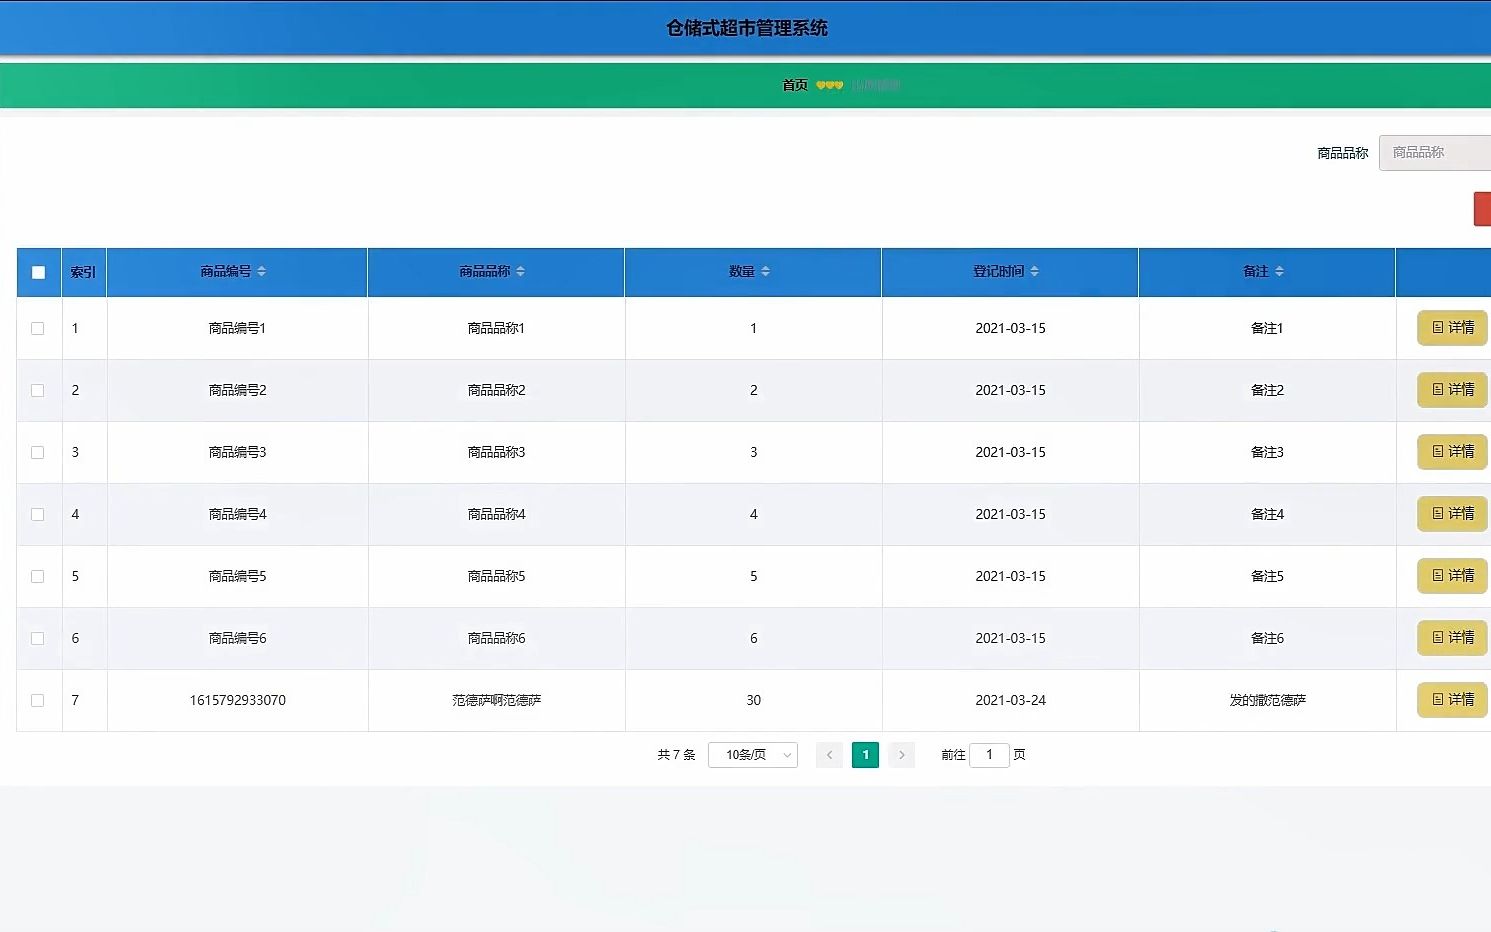Open 详情 for 商品编号4 row

1451,514
